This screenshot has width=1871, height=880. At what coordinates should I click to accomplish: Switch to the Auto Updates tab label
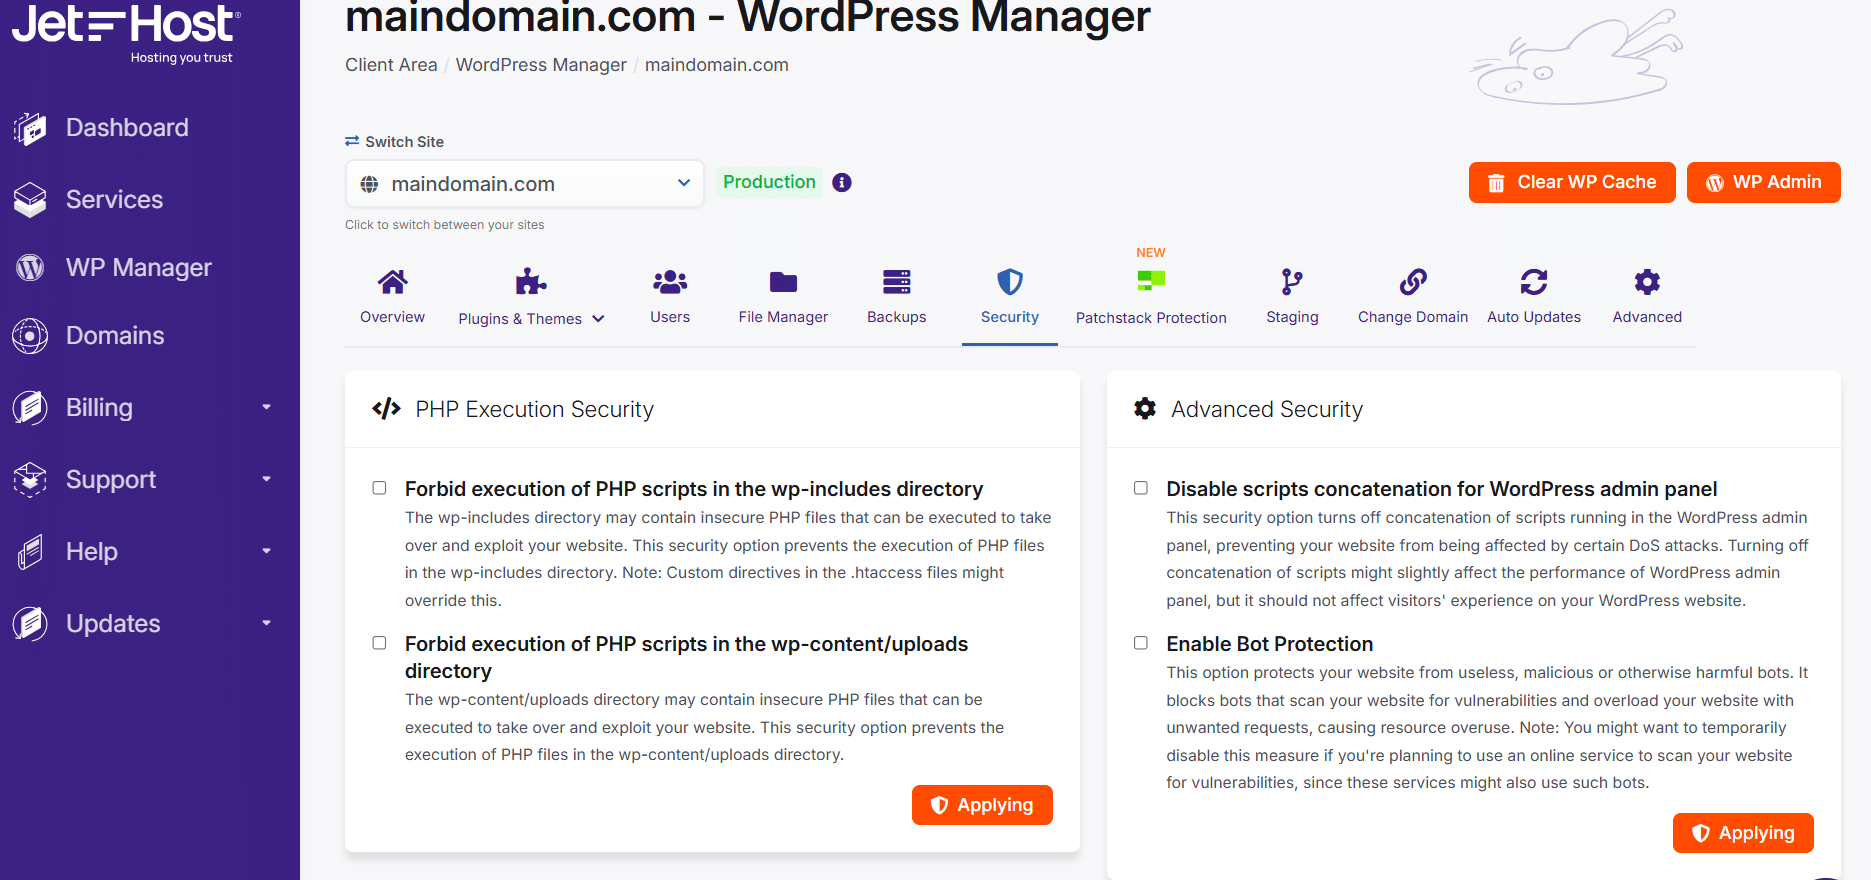1534,317
